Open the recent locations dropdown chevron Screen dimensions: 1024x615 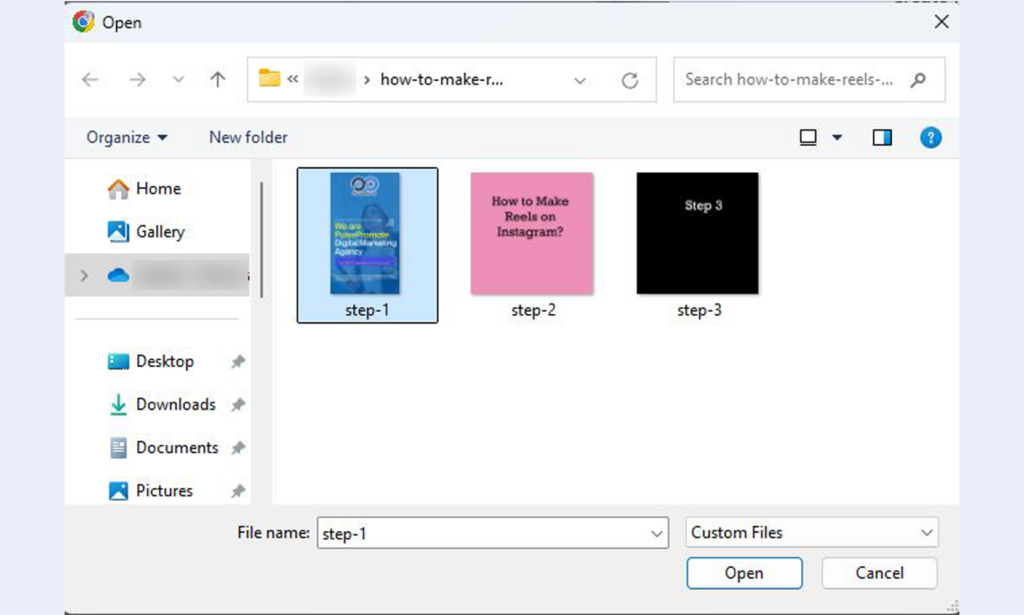178,80
